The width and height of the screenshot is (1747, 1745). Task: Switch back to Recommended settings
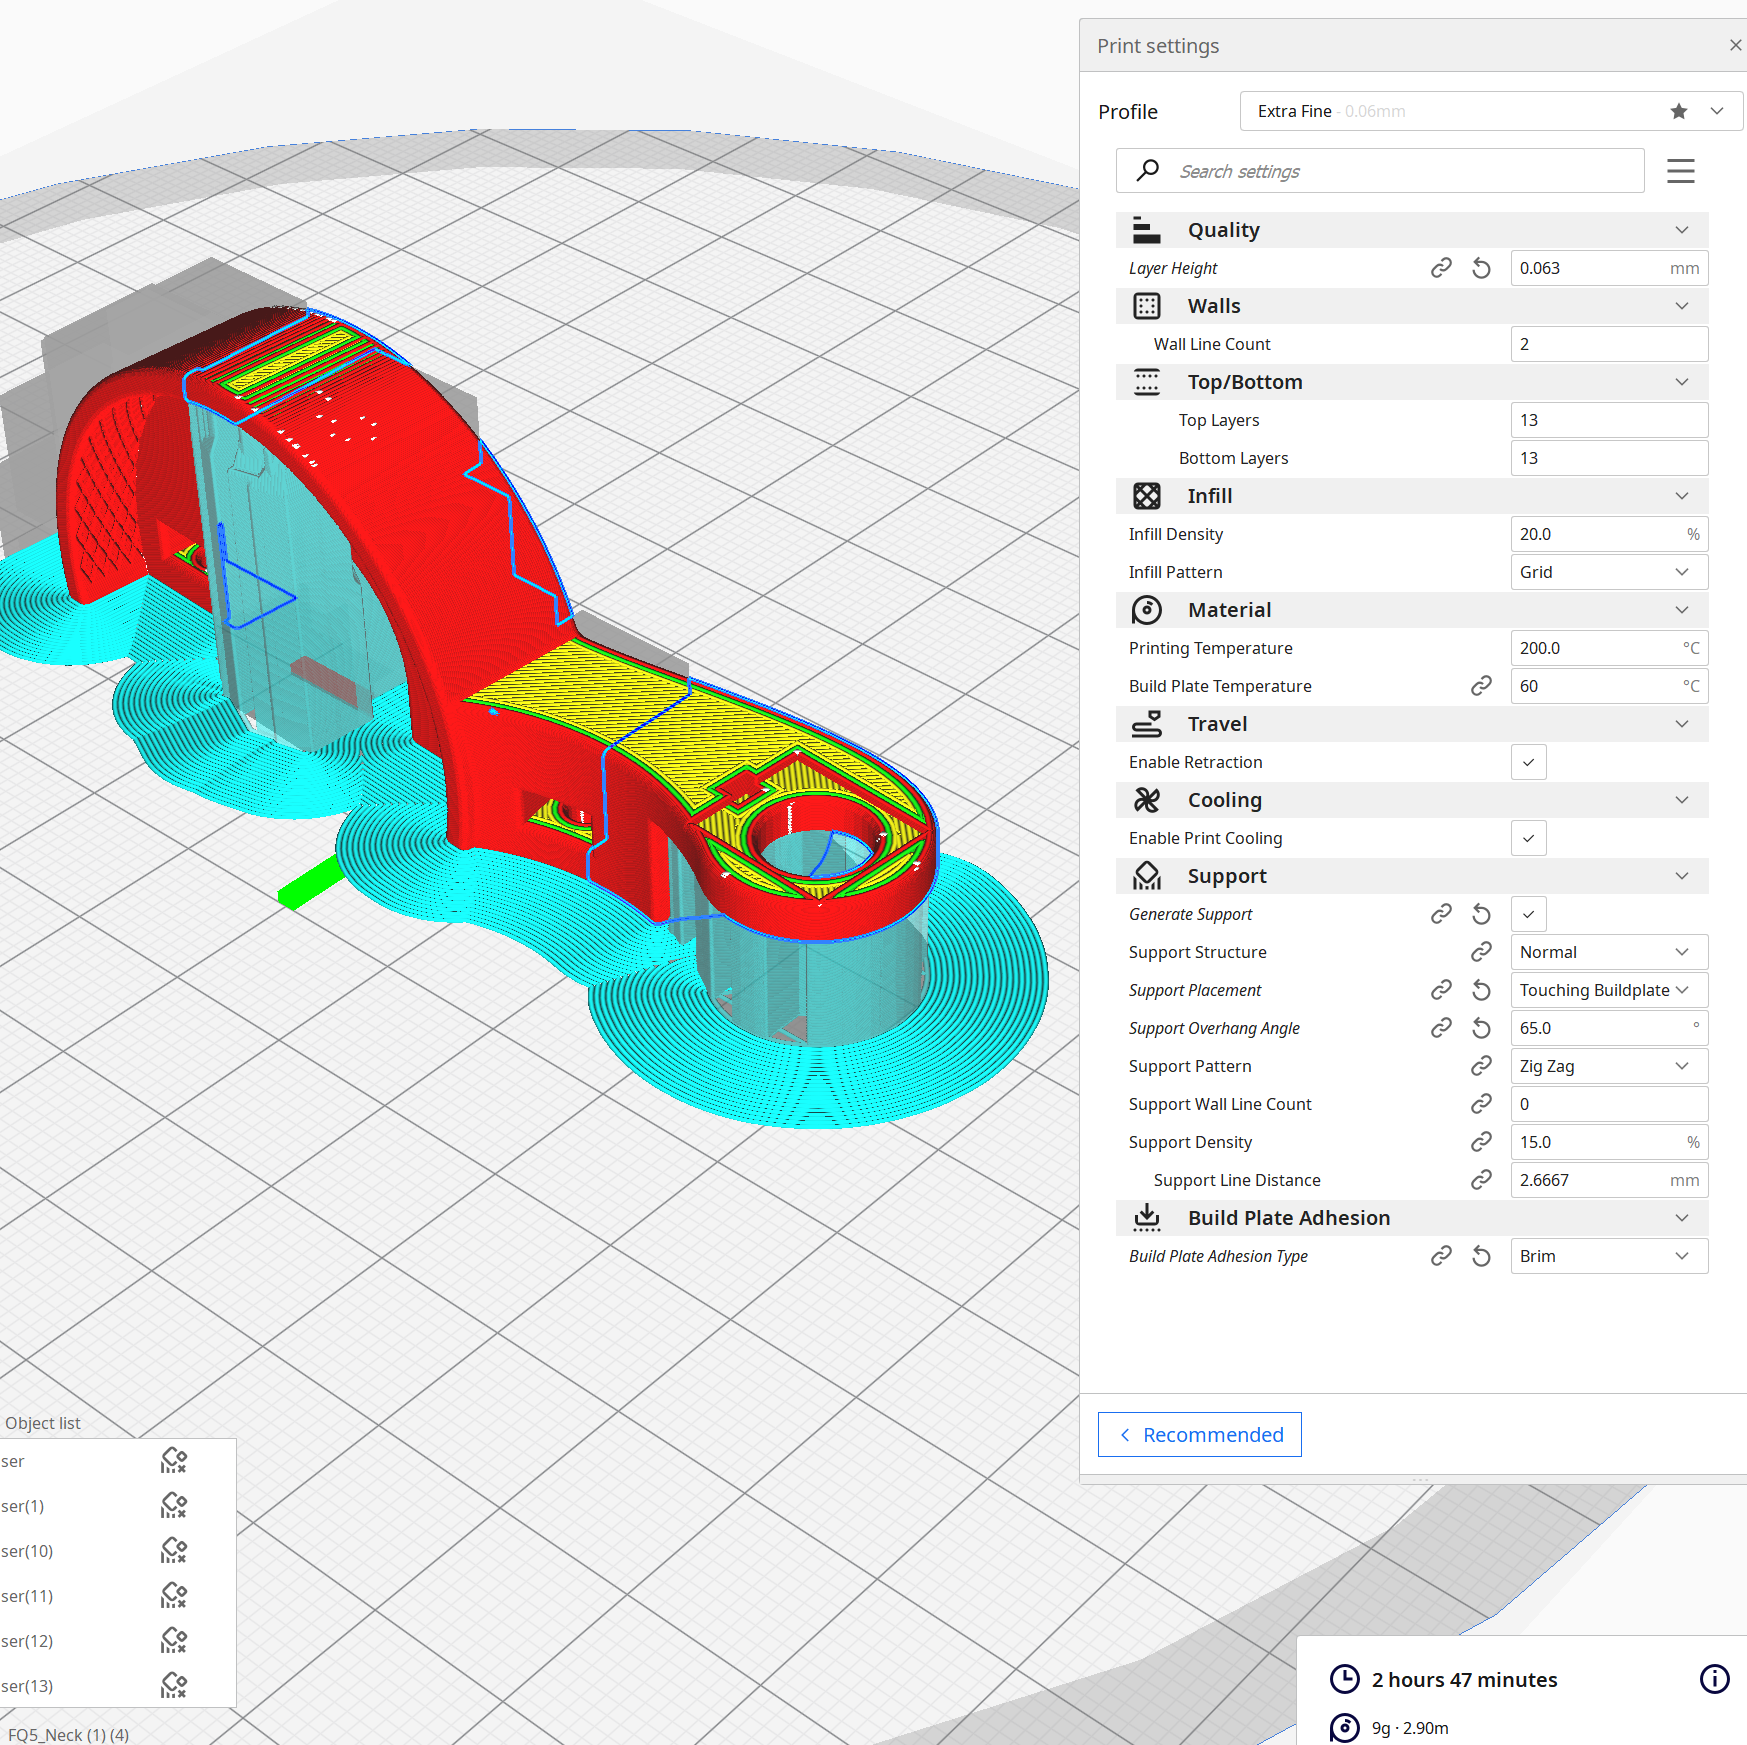click(x=1199, y=1435)
